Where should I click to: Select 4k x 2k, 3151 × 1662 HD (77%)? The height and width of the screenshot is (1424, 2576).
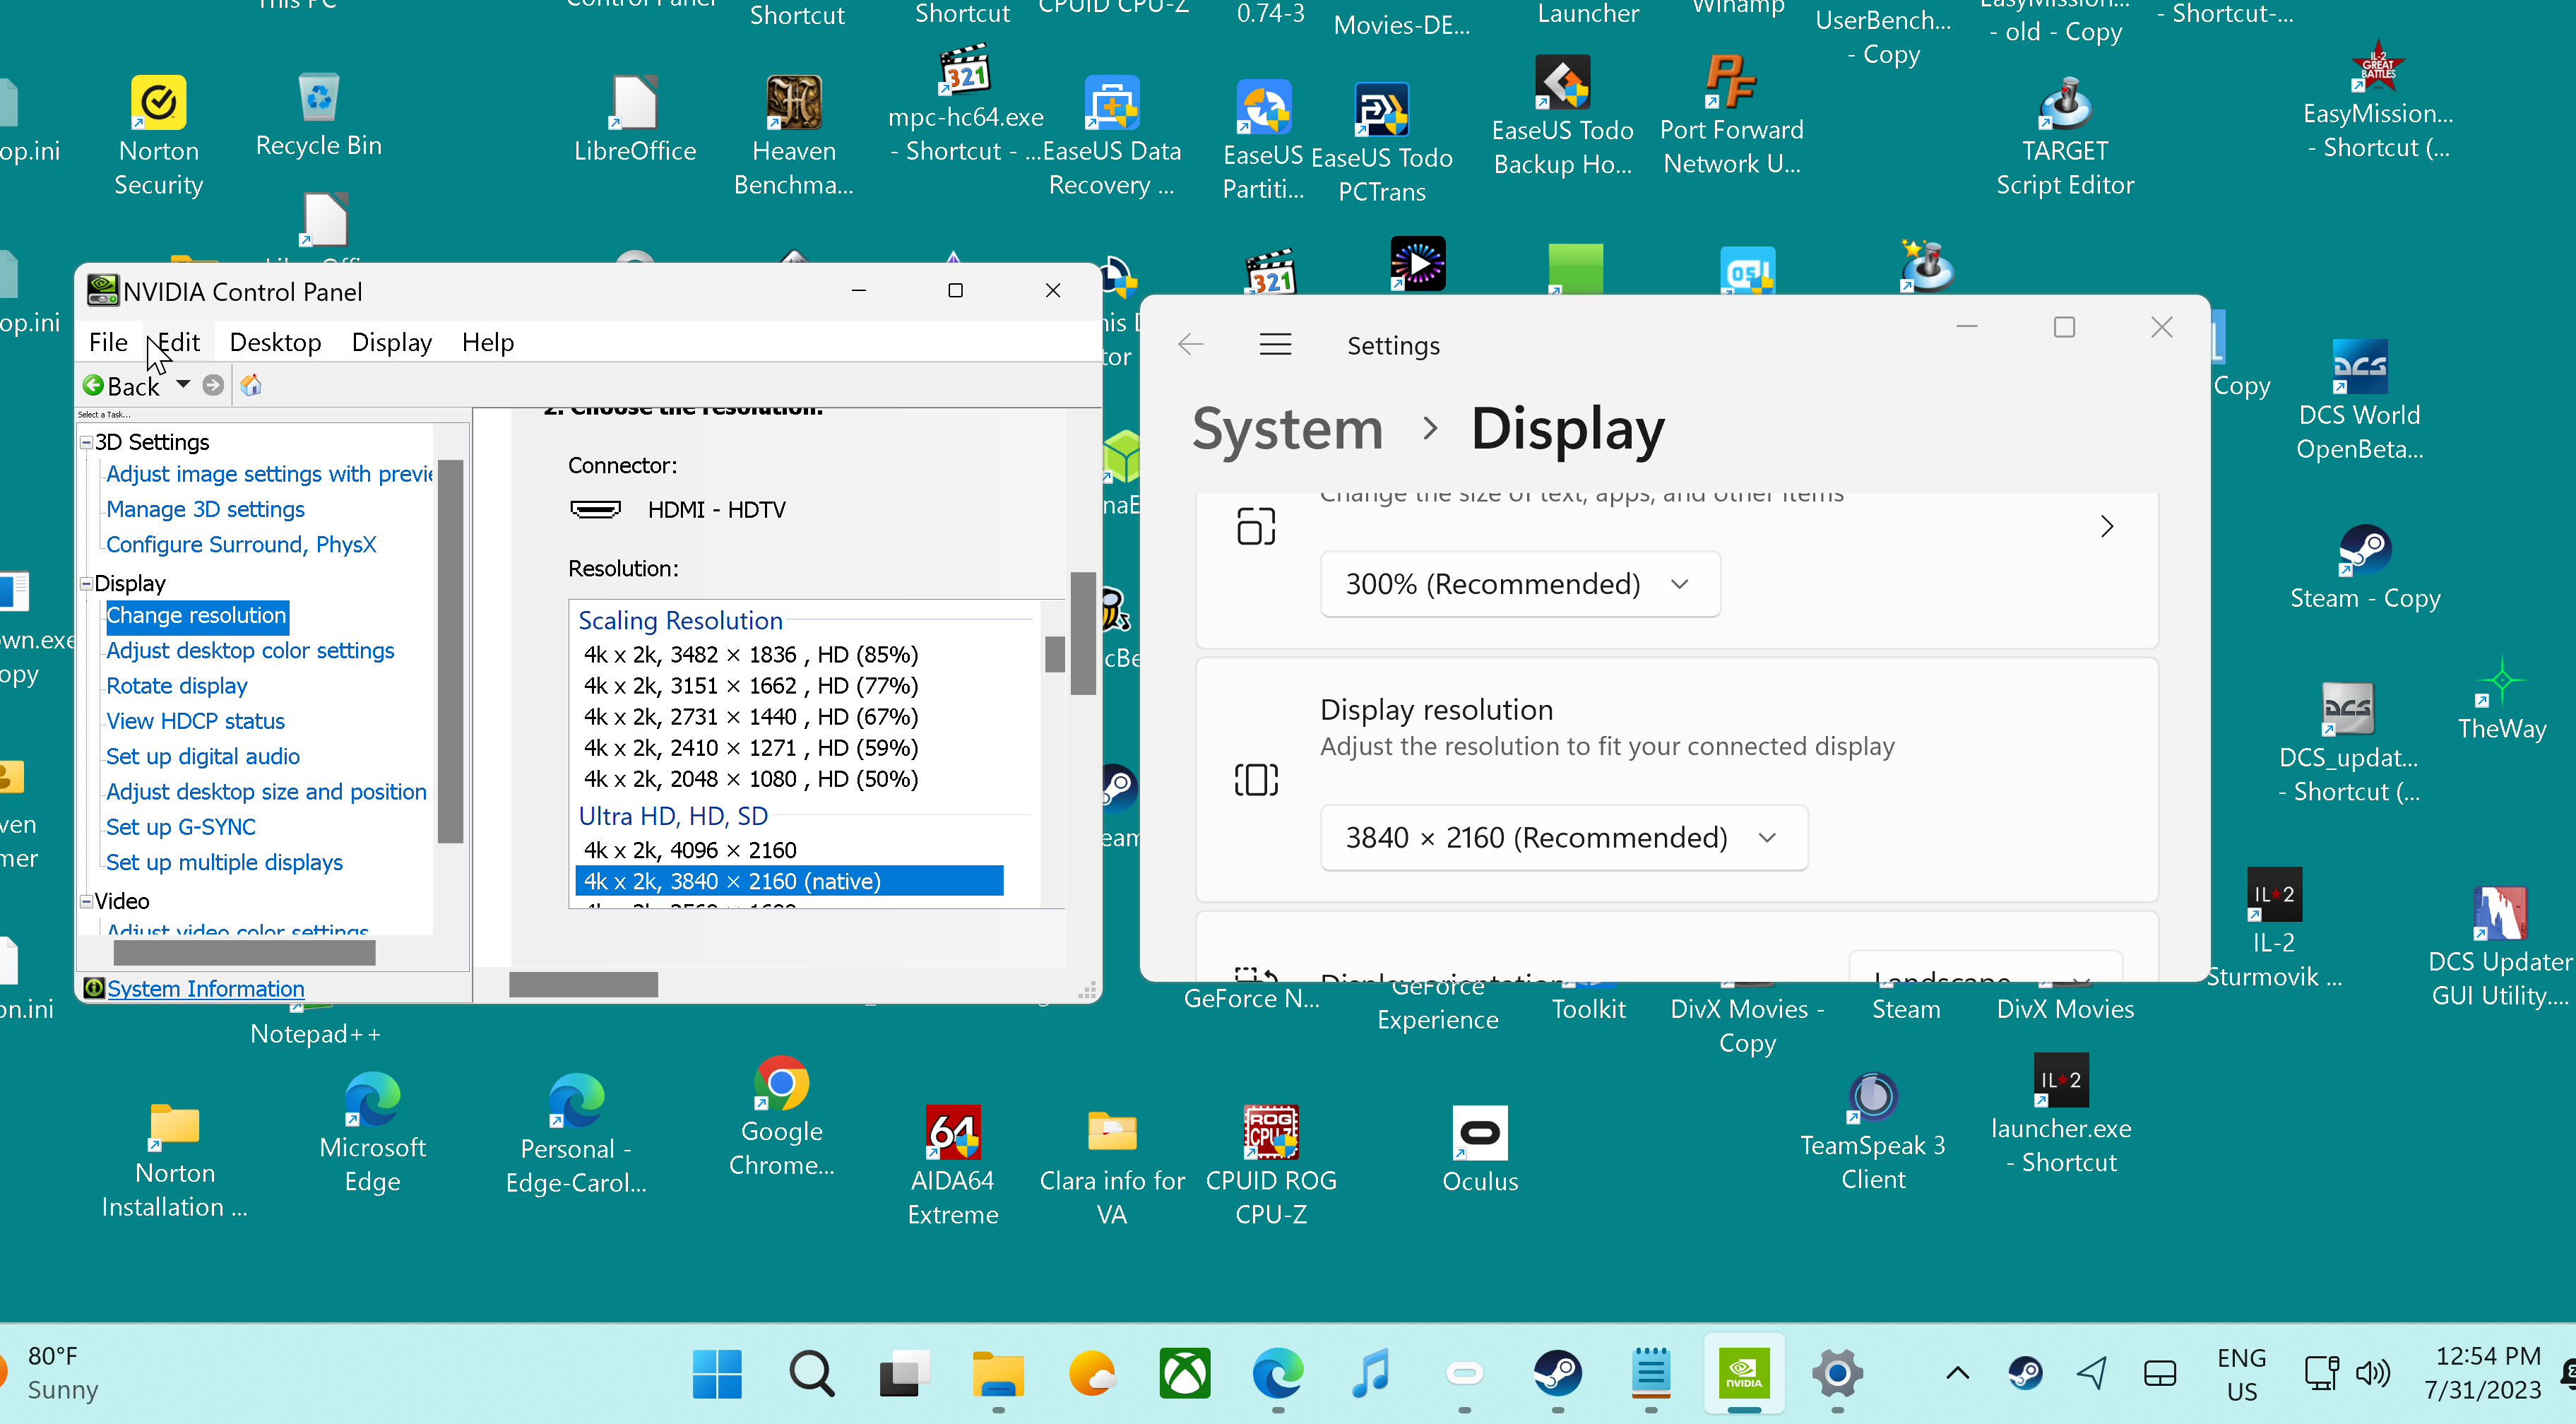pyautogui.click(x=751, y=686)
